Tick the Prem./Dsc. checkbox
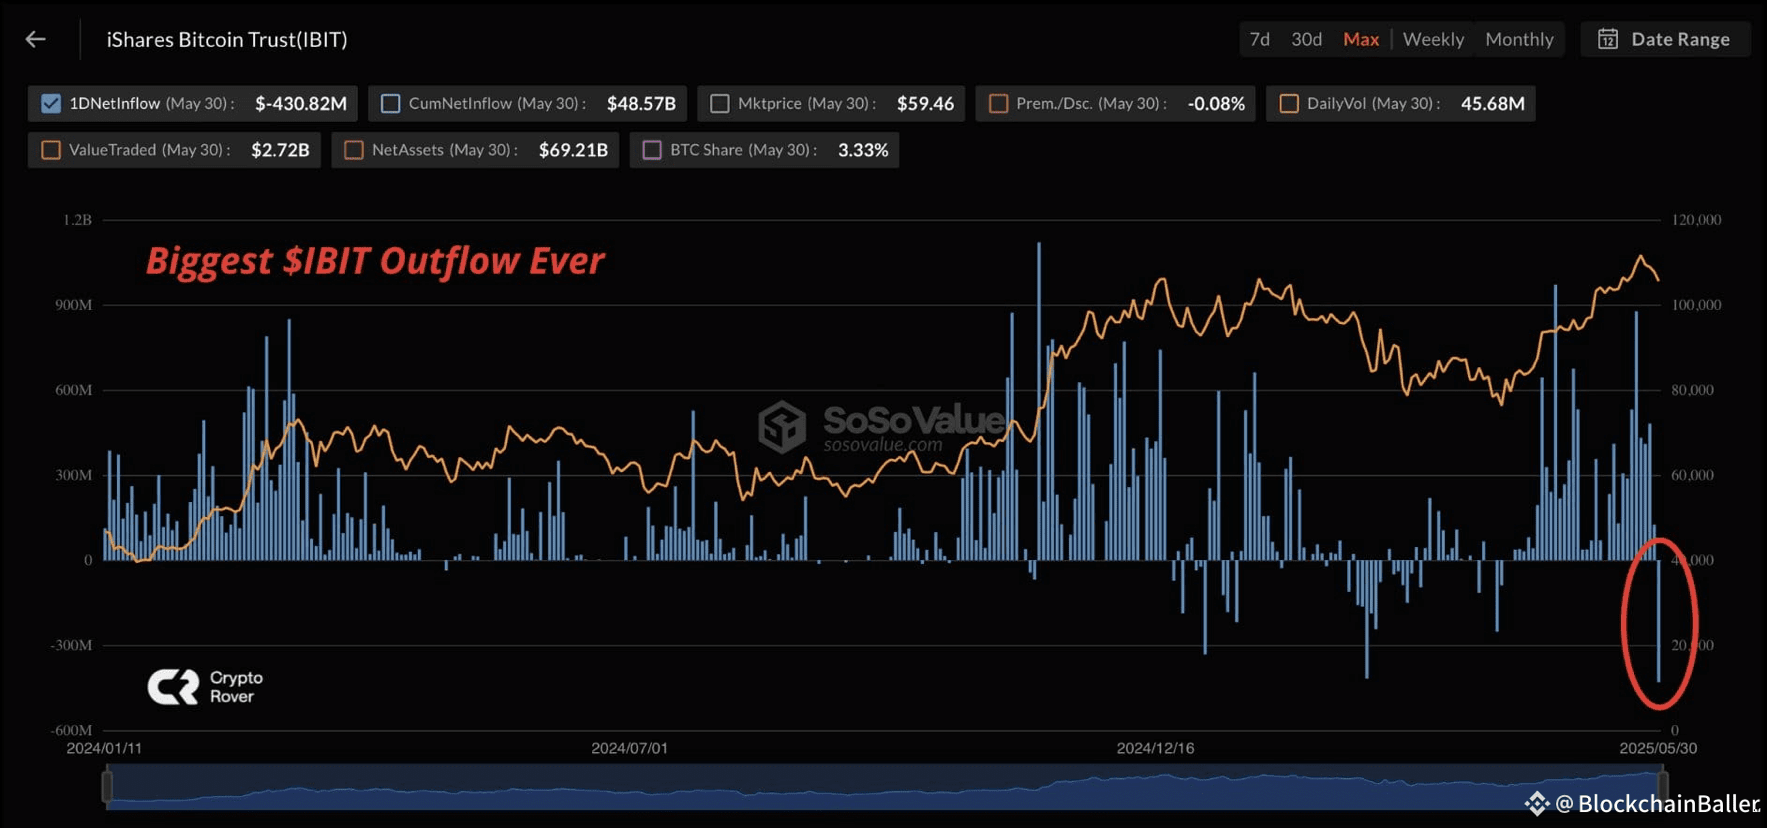Screen dimensions: 1767x828 [998, 103]
